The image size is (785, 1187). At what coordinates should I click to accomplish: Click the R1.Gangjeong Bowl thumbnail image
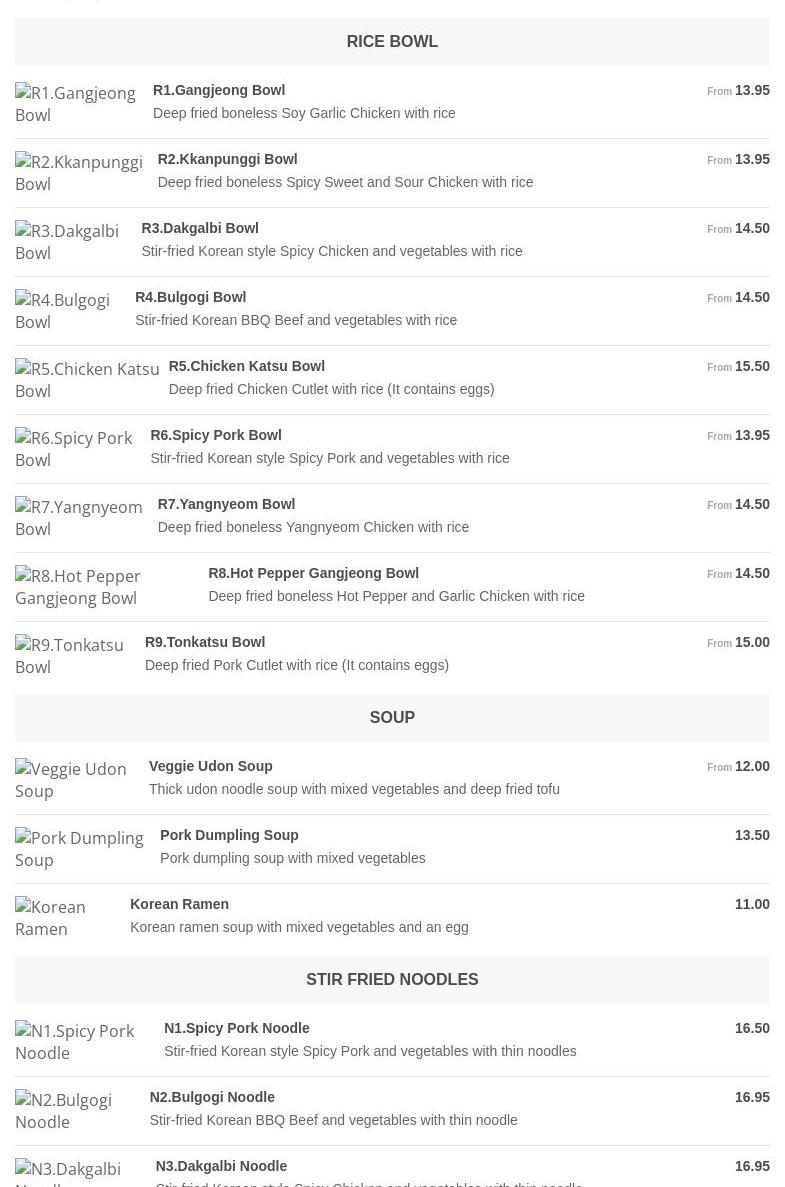[x=76, y=104]
